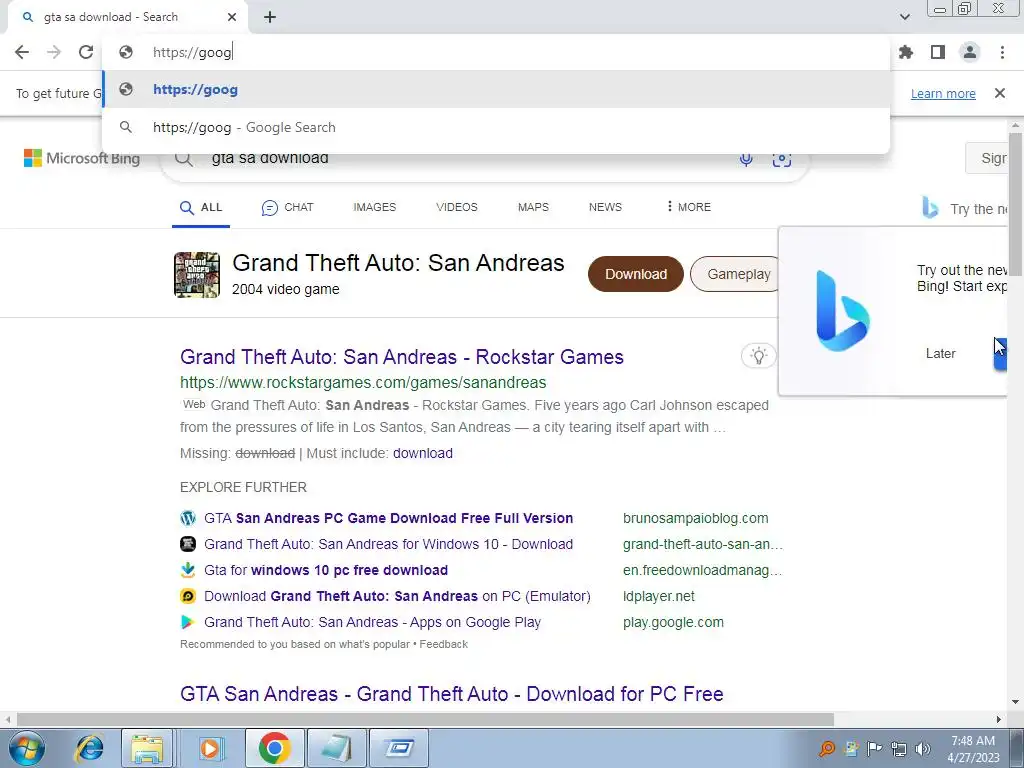Open the Windows Start button
Image resolution: width=1024 pixels, height=768 pixels.
pyautogui.click(x=26, y=748)
